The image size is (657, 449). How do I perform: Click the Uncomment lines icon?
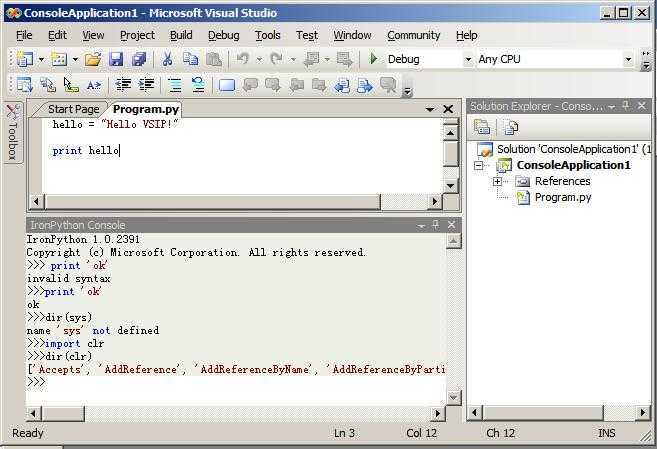198,85
